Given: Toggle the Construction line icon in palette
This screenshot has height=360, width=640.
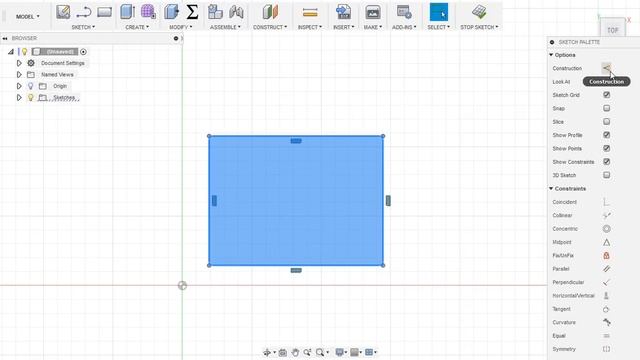Looking at the screenshot, I should tap(607, 68).
